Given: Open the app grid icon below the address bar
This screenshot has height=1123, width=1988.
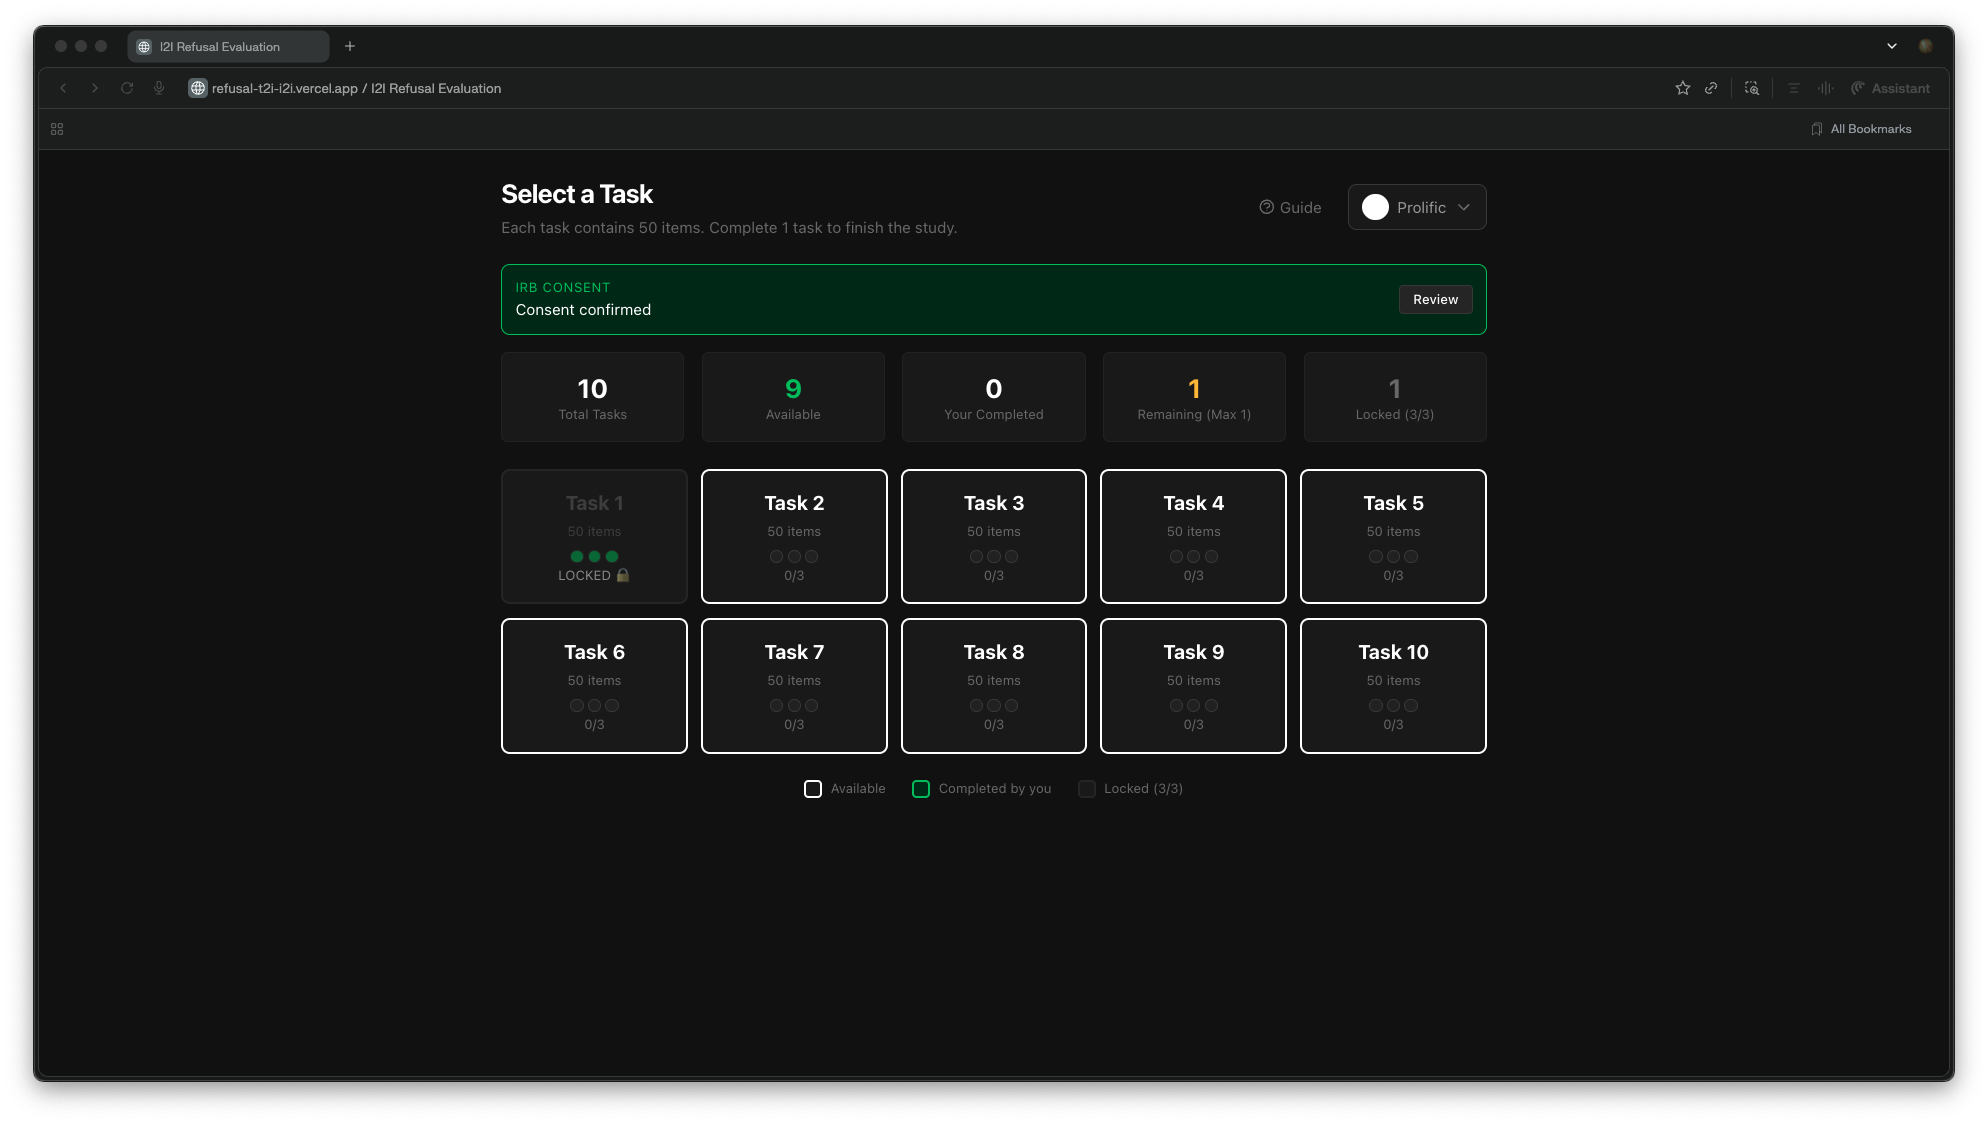Looking at the screenshot, I should point(56,128).
